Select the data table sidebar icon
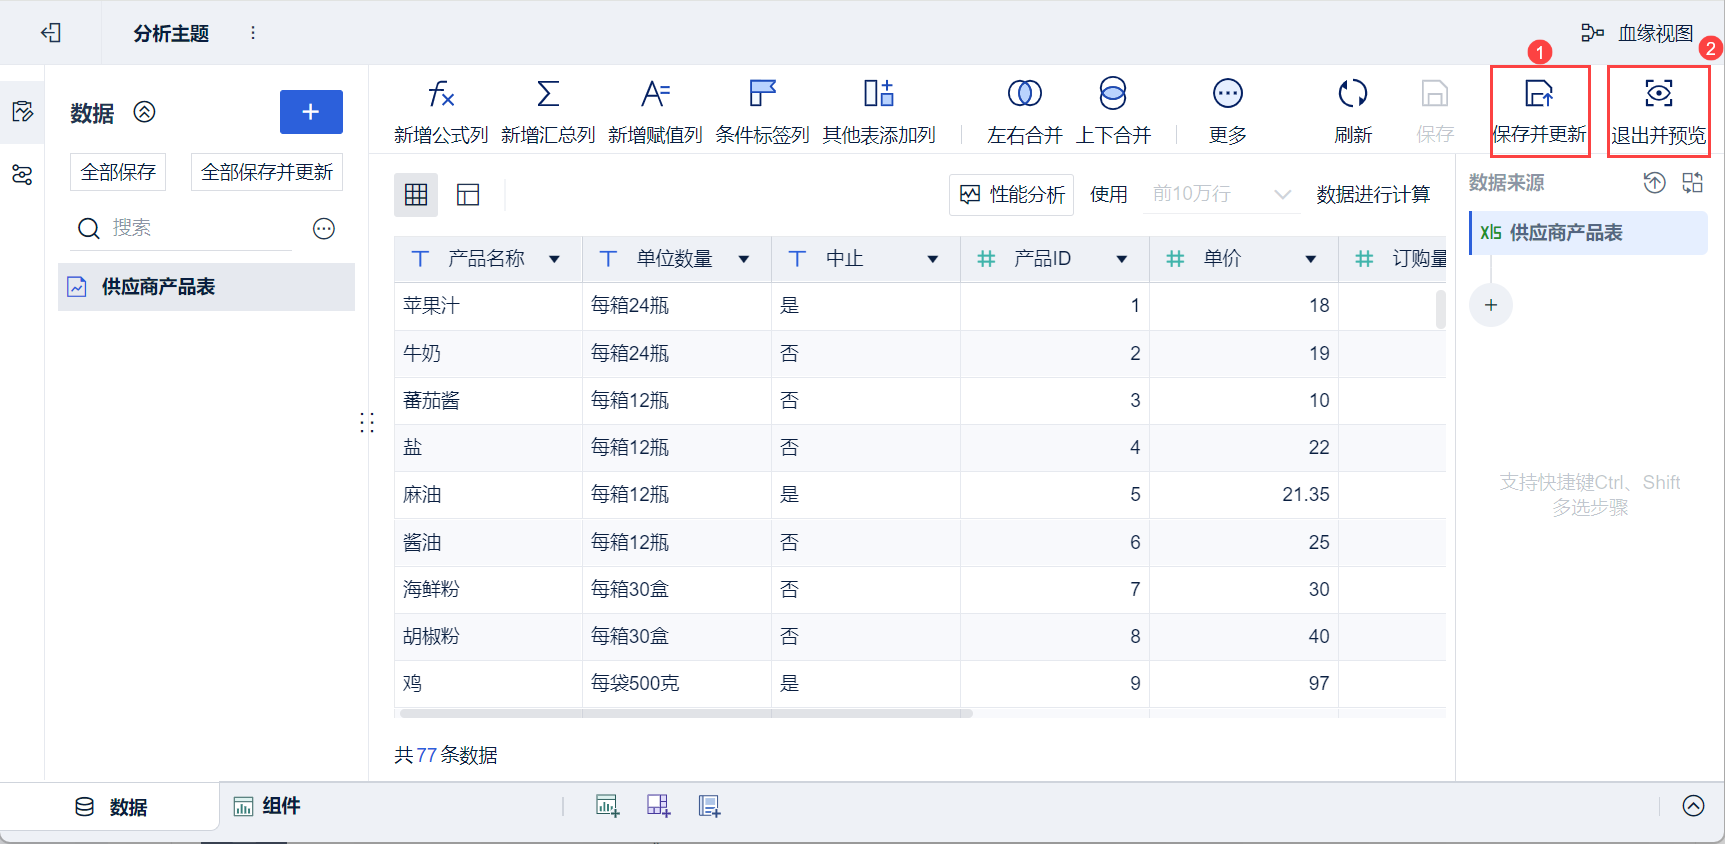 tap(22, 111)
